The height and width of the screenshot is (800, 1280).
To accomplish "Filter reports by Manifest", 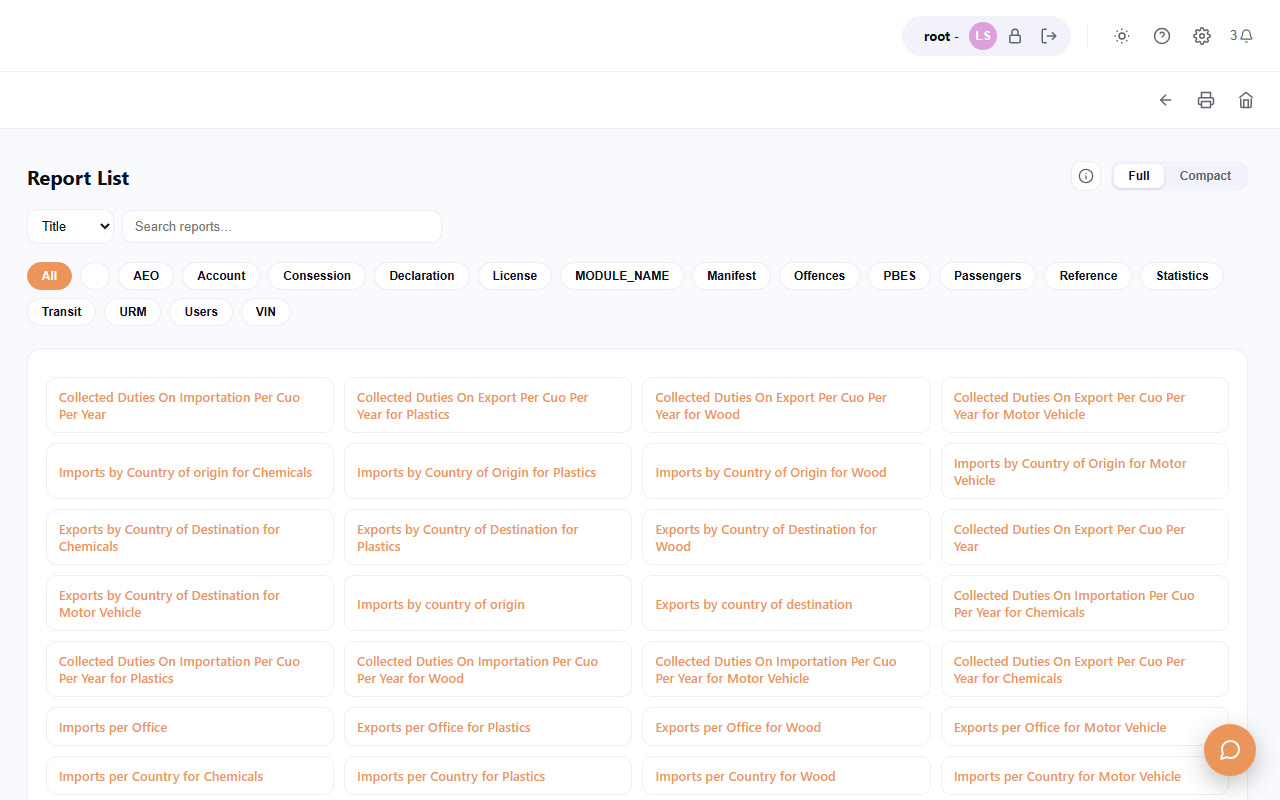I will coord(732,276).
